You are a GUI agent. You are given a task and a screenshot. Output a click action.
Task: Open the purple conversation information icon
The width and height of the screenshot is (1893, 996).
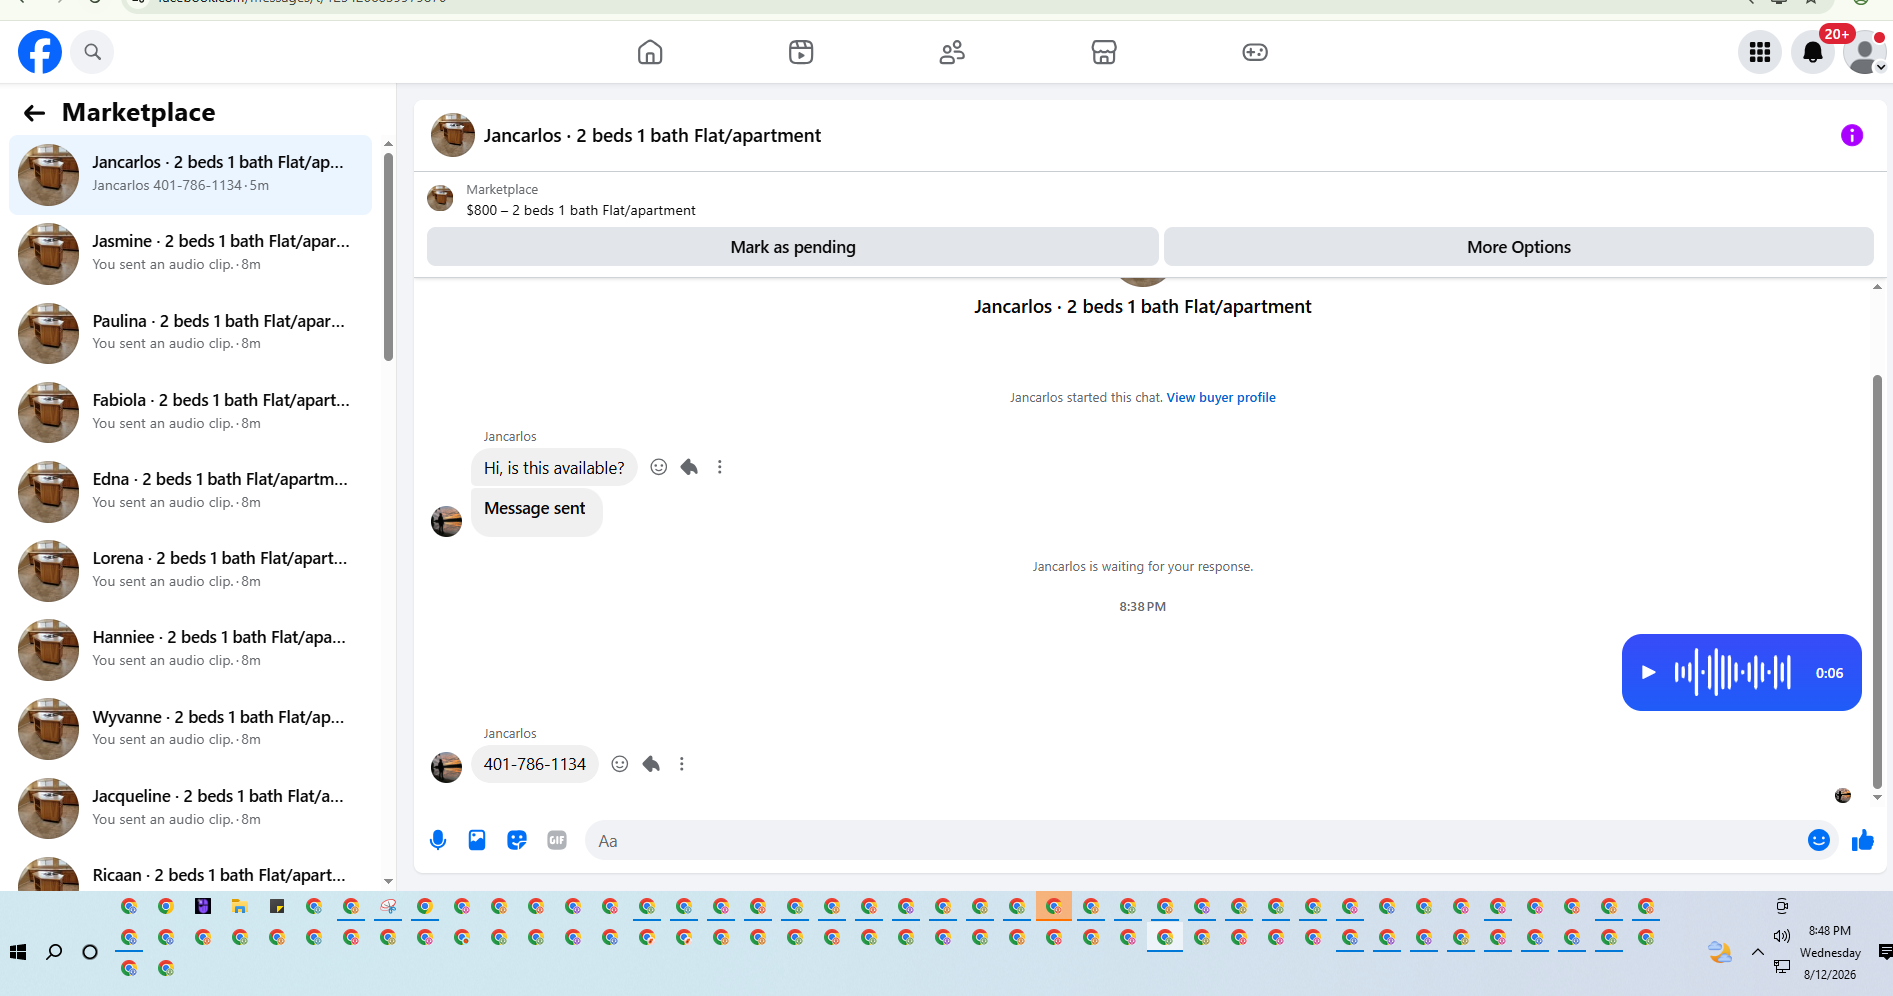[1852, 135]
